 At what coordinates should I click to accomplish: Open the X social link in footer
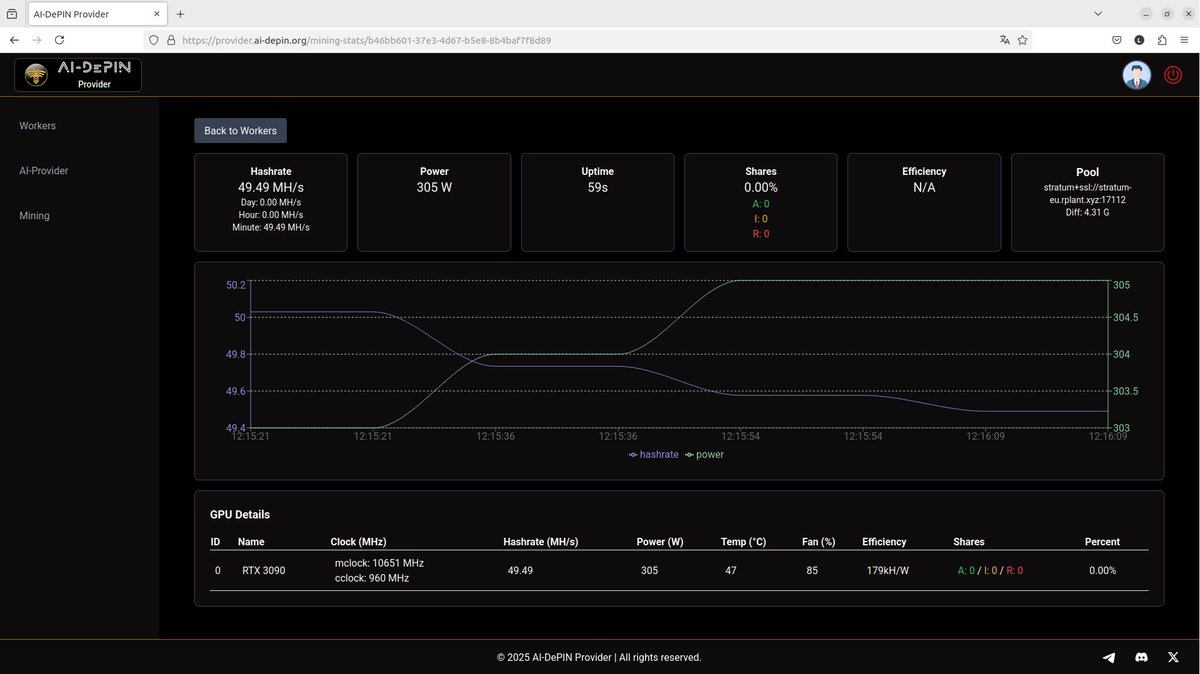point(1174,657)
